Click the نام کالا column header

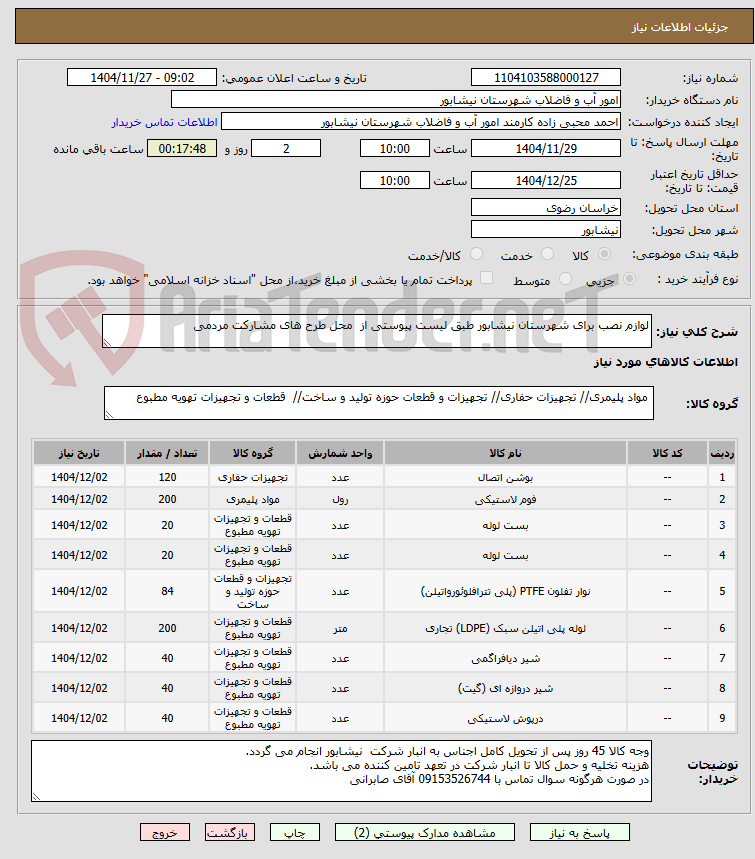pyautogui.click(x=505, y=453)
